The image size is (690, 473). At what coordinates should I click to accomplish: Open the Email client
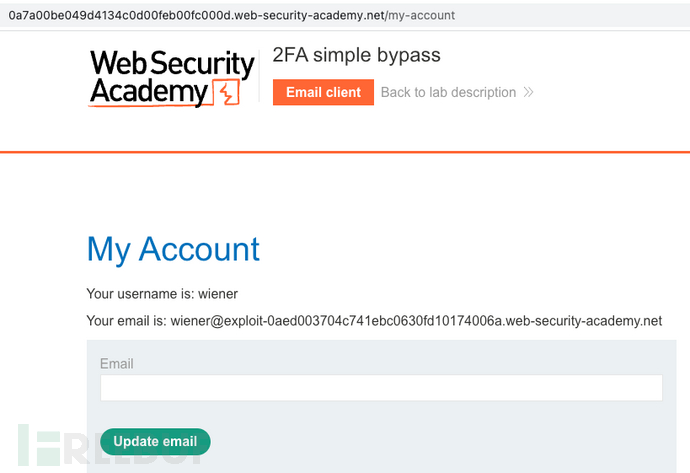[323, 92]
